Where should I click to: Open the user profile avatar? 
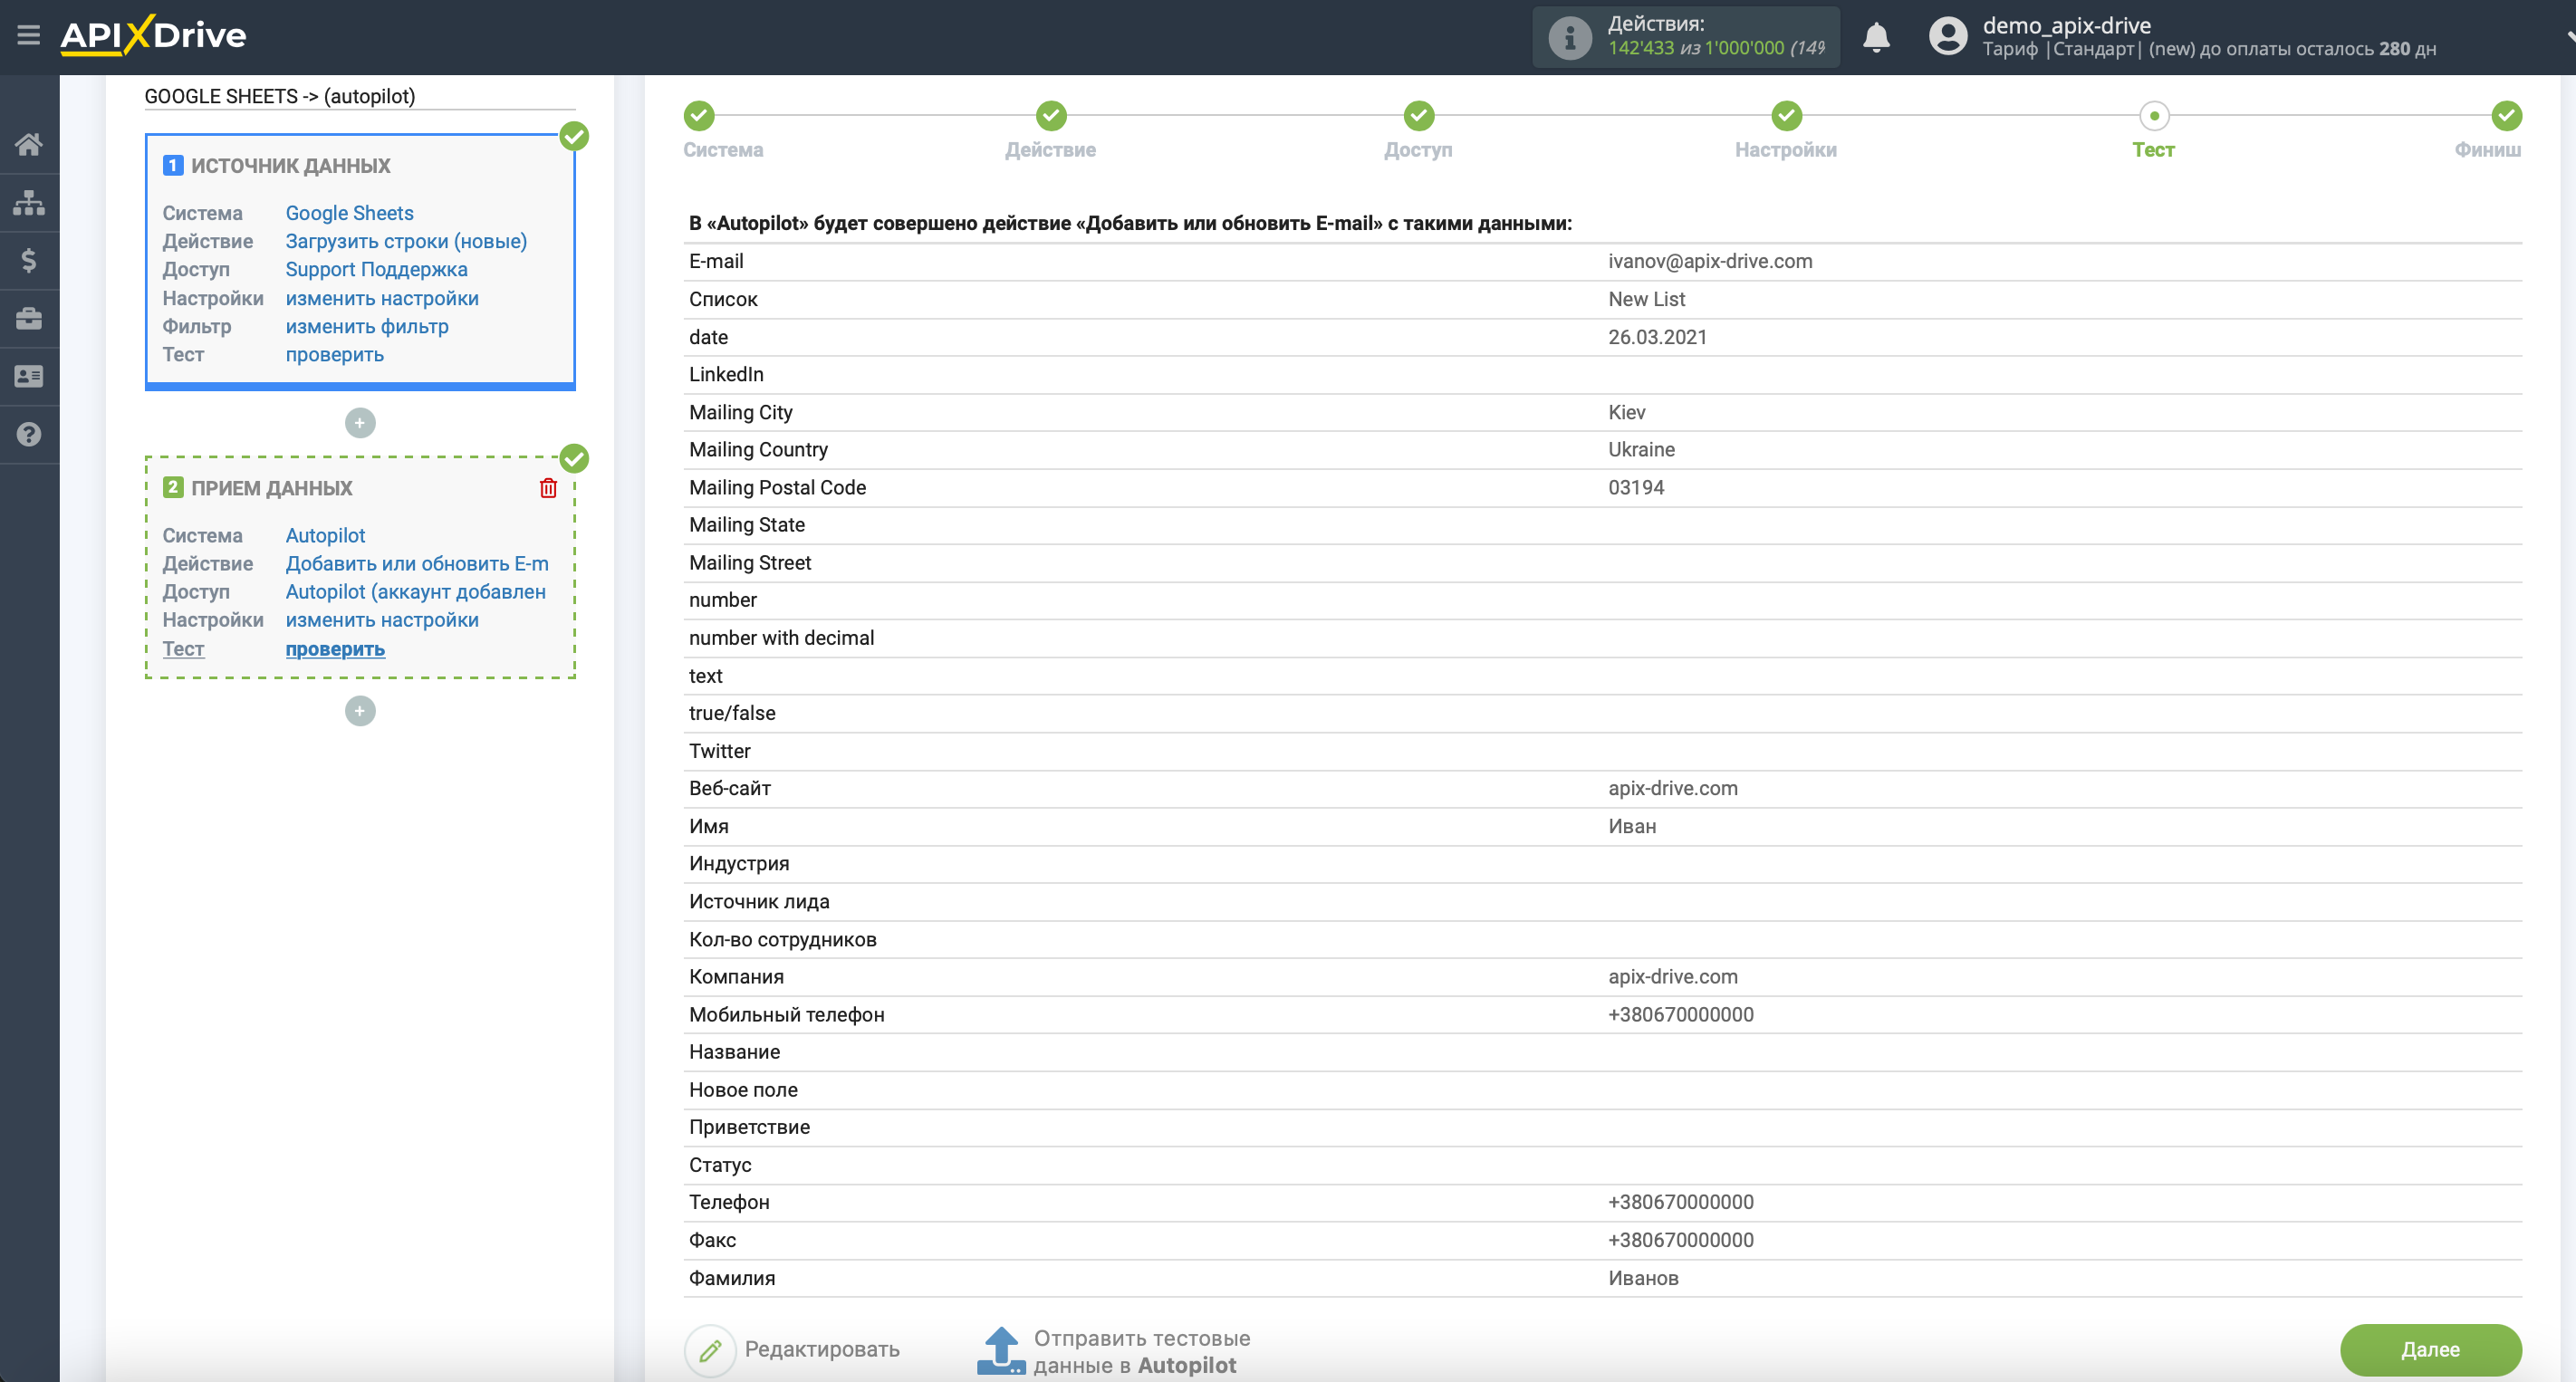1947,36
